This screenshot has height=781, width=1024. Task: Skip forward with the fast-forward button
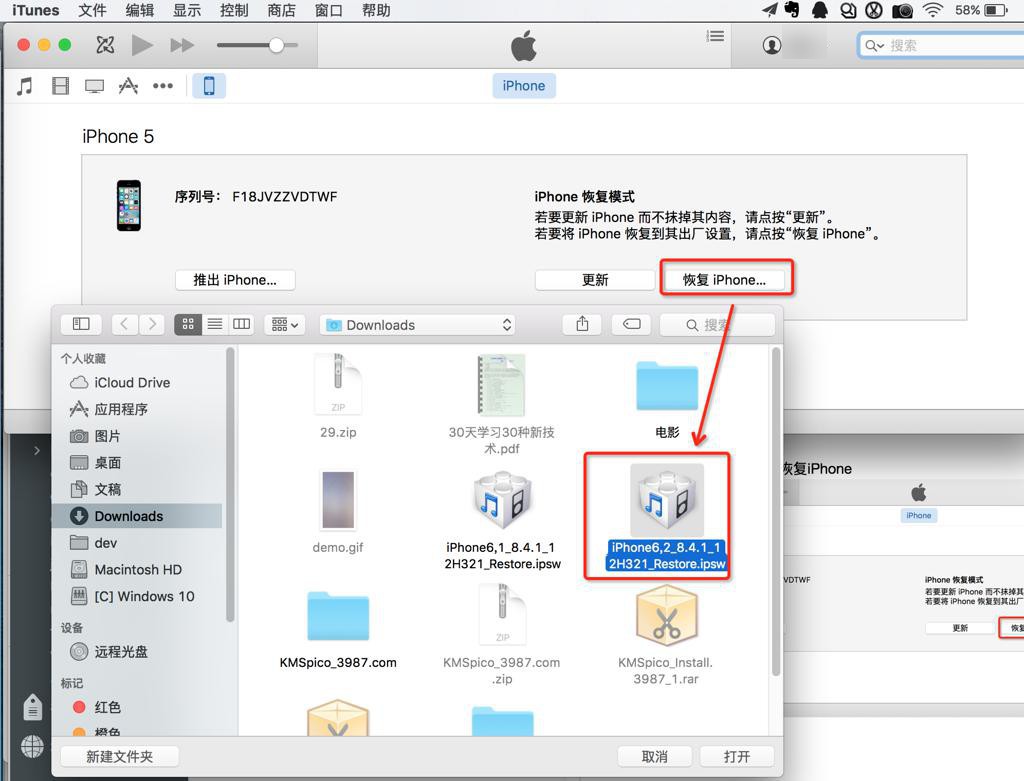point(182,45)
